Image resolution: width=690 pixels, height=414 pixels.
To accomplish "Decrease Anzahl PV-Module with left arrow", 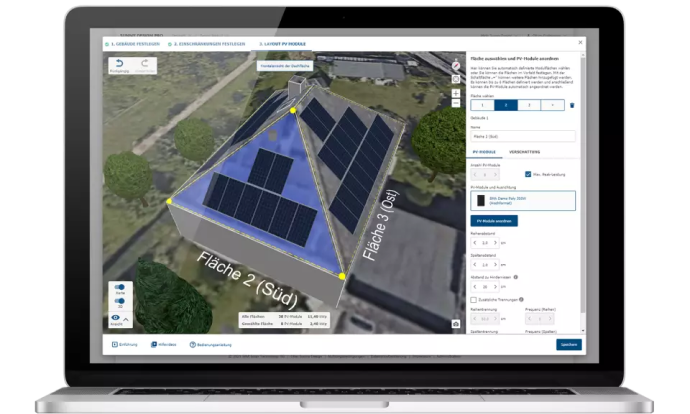I will point(475,175).
